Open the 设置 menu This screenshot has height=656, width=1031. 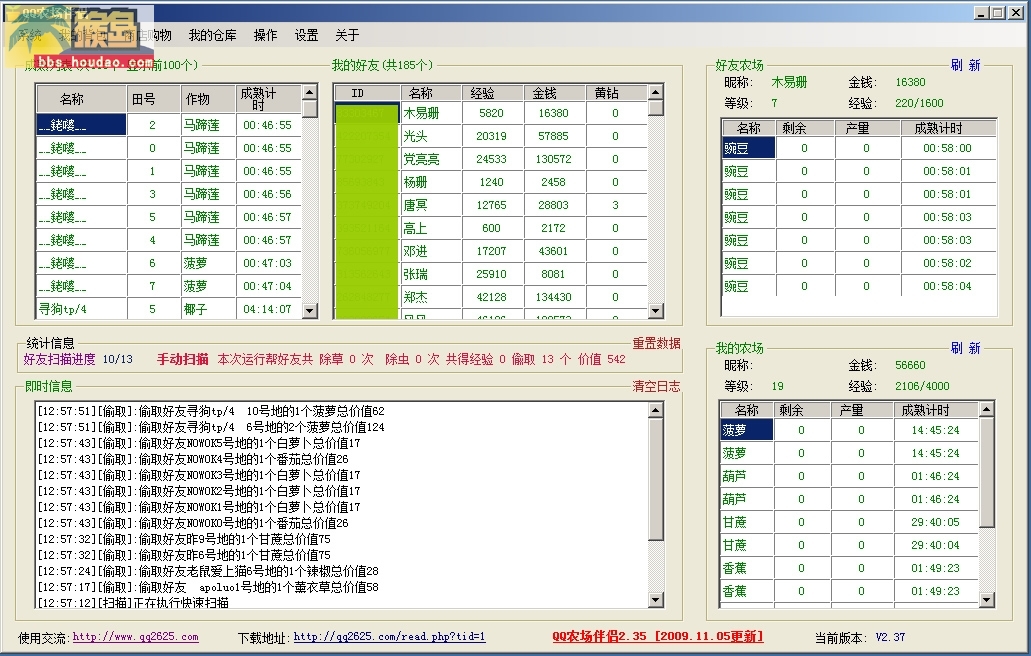pyautogui.click(x=306, y=35)
